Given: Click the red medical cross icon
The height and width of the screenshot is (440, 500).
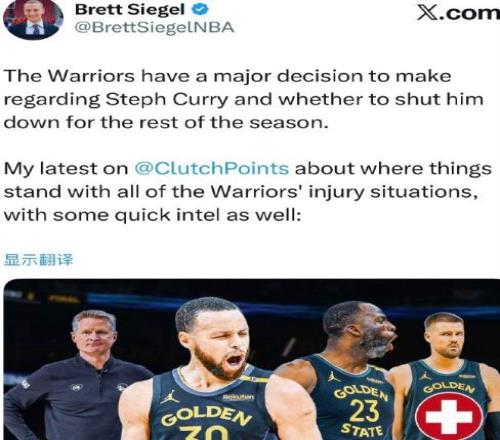Looking at the screenshot, I should 449,416.
